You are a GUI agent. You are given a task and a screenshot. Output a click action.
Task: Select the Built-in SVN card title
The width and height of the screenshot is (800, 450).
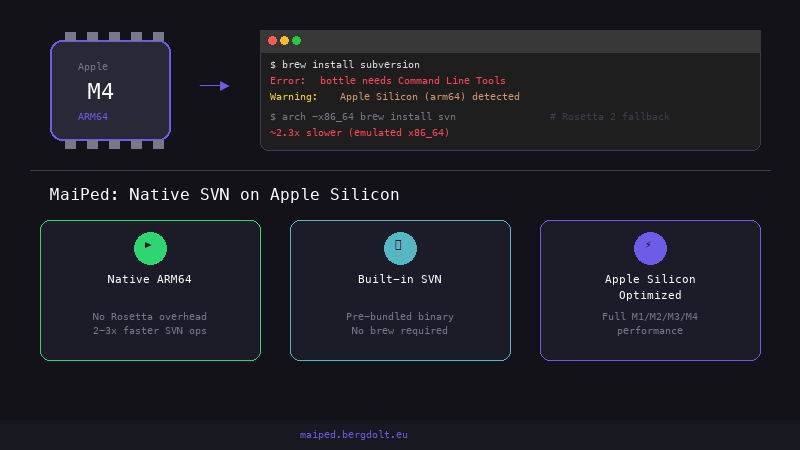(400, 279)
